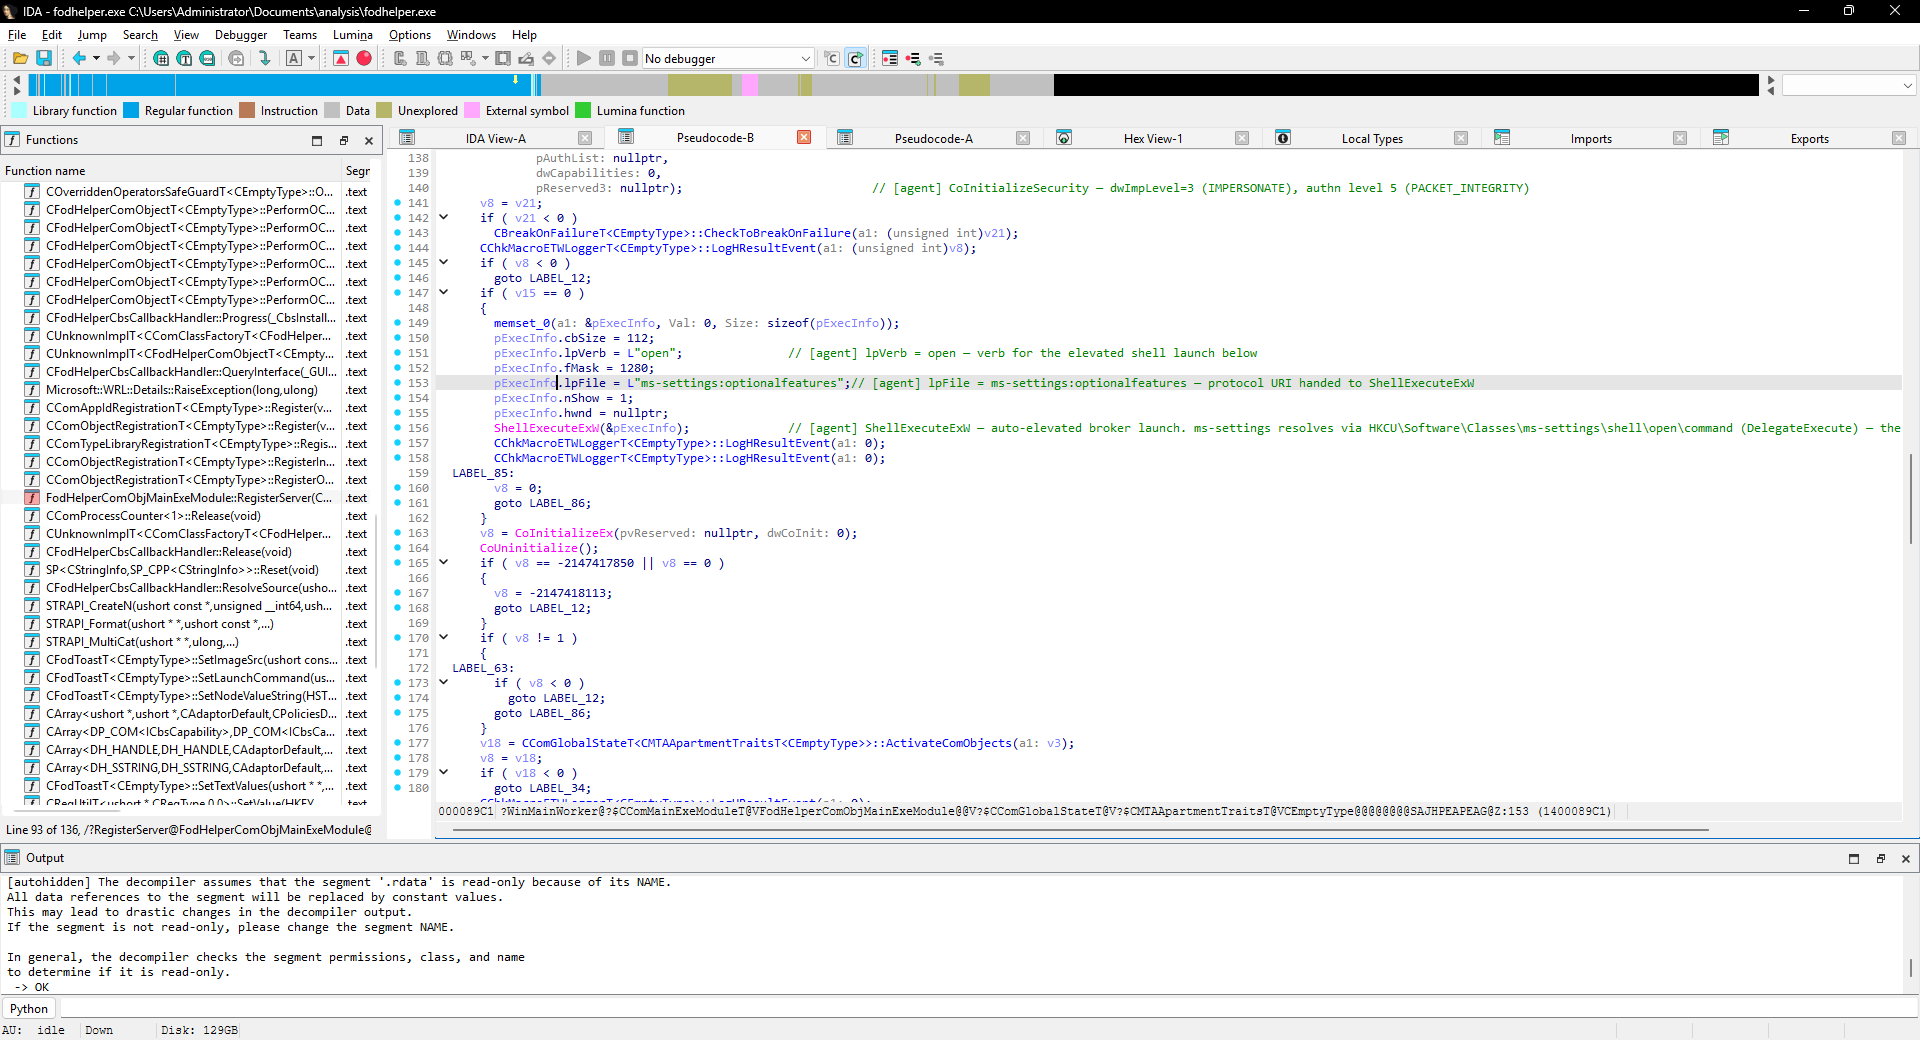Click the red triangle framed toolbar icon

(341, 58)
